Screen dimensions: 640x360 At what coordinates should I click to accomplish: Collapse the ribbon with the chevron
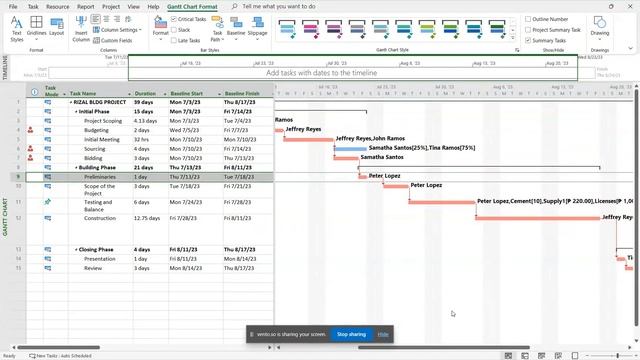631,48
